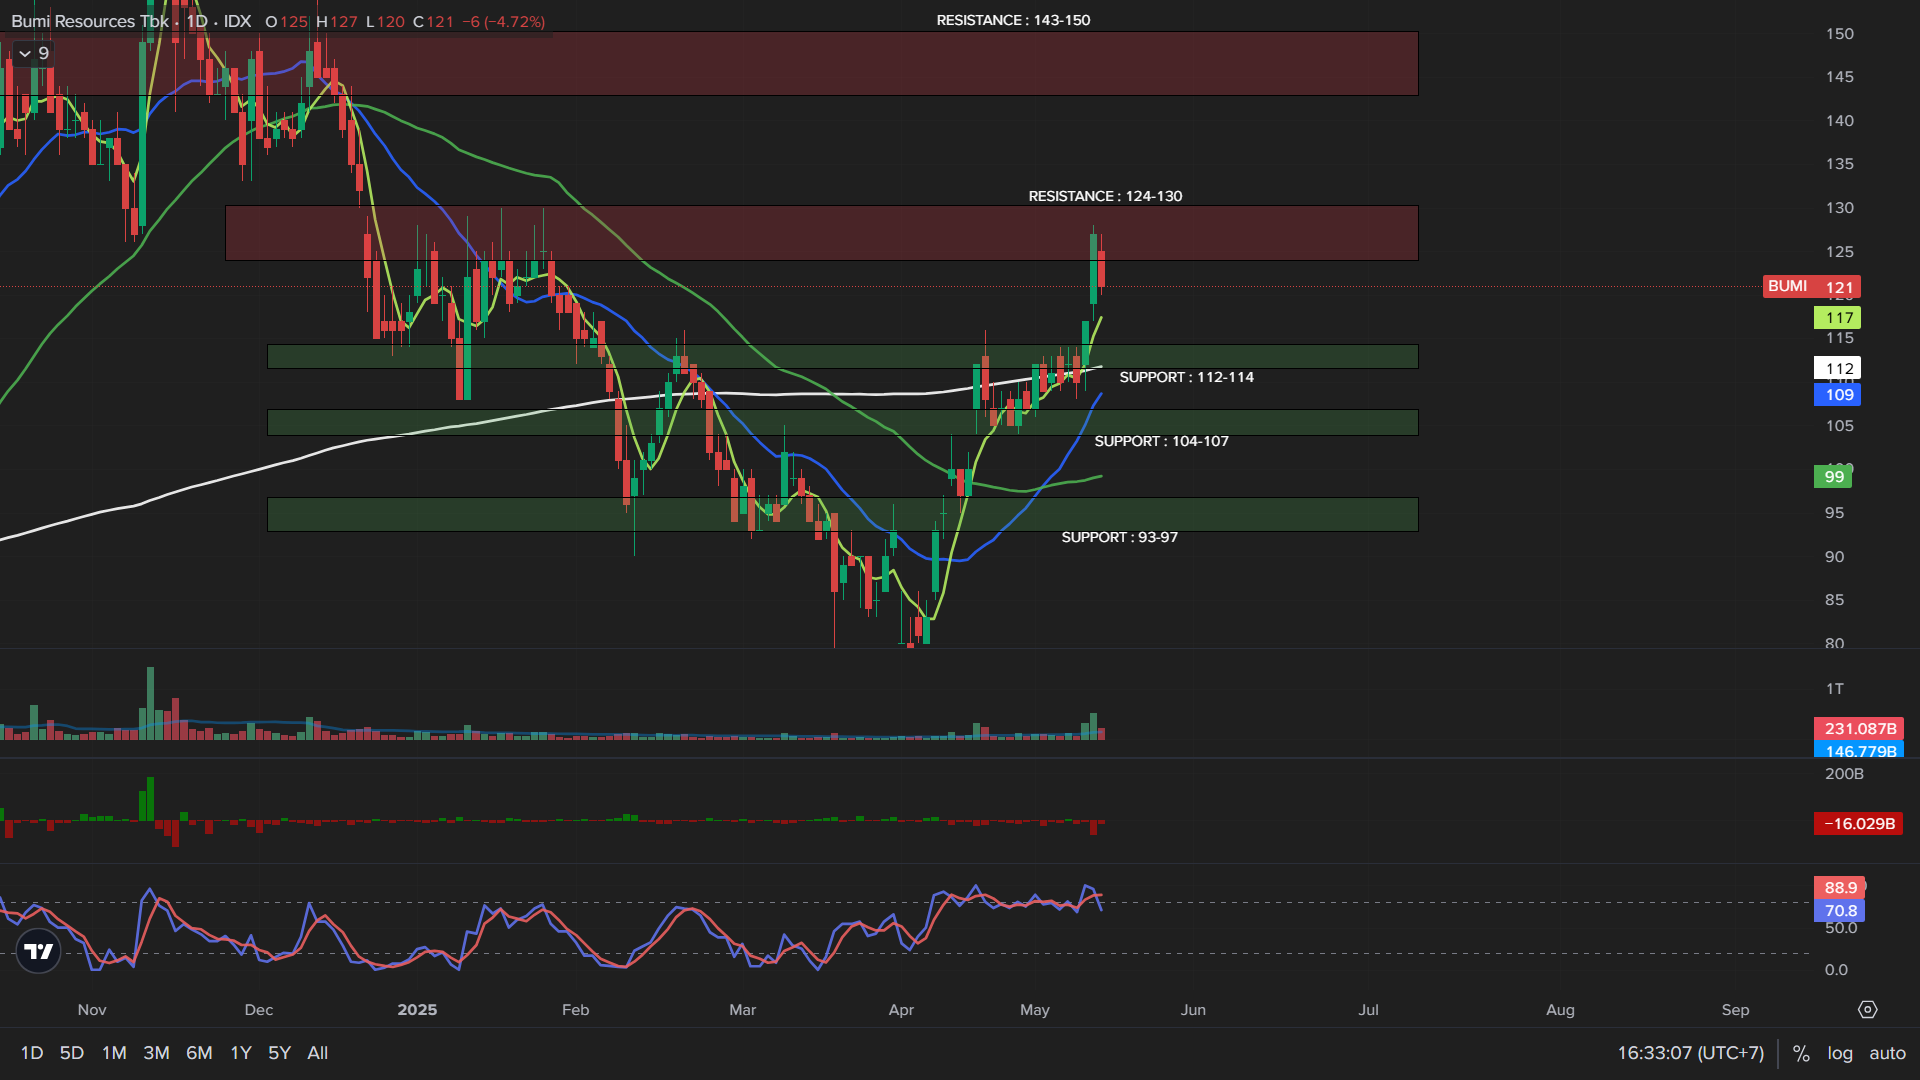Click the SUPPORT : 112-114 label
The width and height of the screenshot is (1920, 1080).
(1186, 377)
